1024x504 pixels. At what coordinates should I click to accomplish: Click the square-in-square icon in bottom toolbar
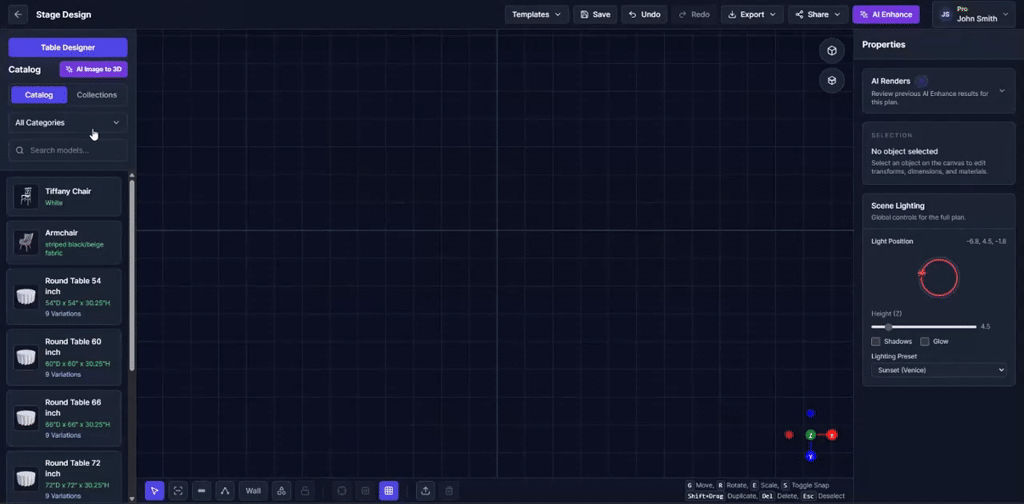pos(365,491)
